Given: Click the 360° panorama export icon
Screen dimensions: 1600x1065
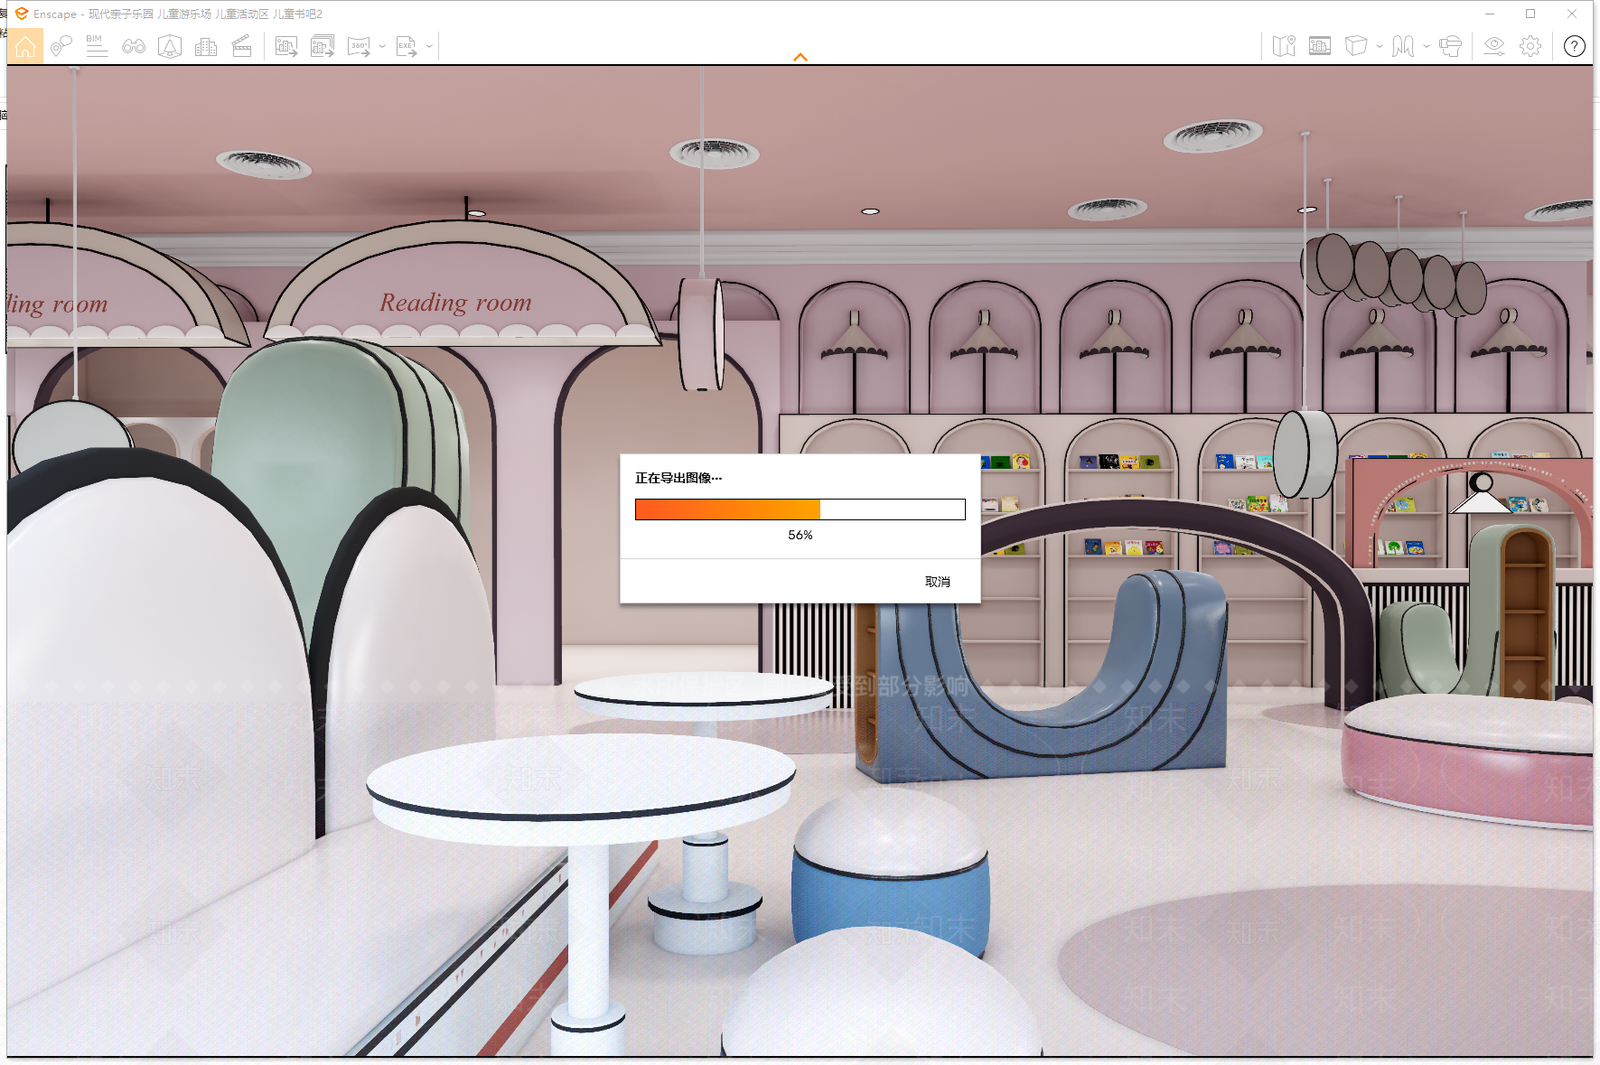Looking at the screenshot, I should click(x=359, y=46).
